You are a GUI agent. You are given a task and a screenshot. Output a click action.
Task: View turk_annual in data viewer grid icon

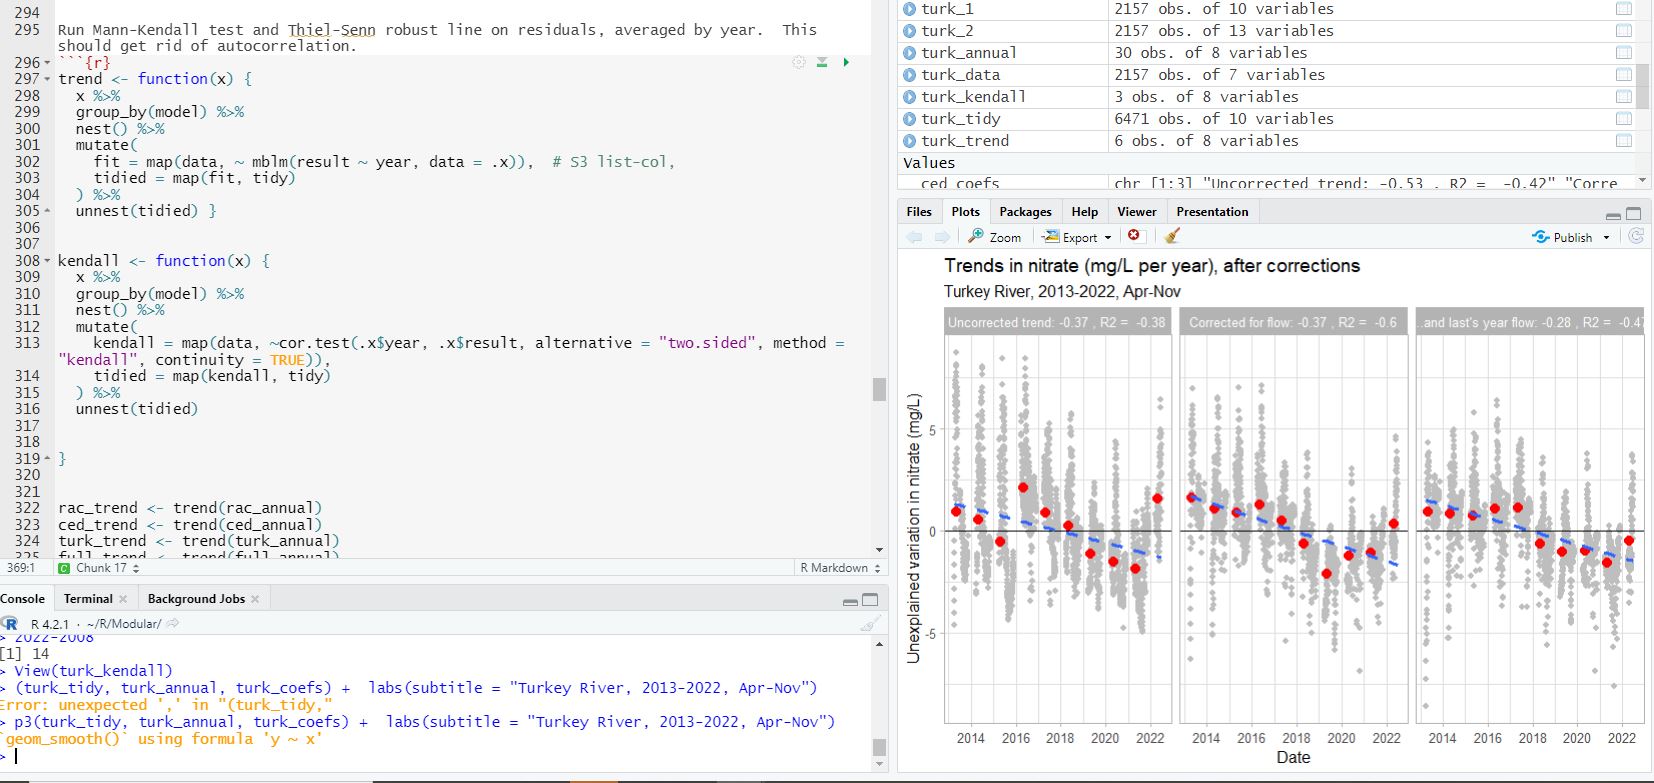pos(1624,53)
